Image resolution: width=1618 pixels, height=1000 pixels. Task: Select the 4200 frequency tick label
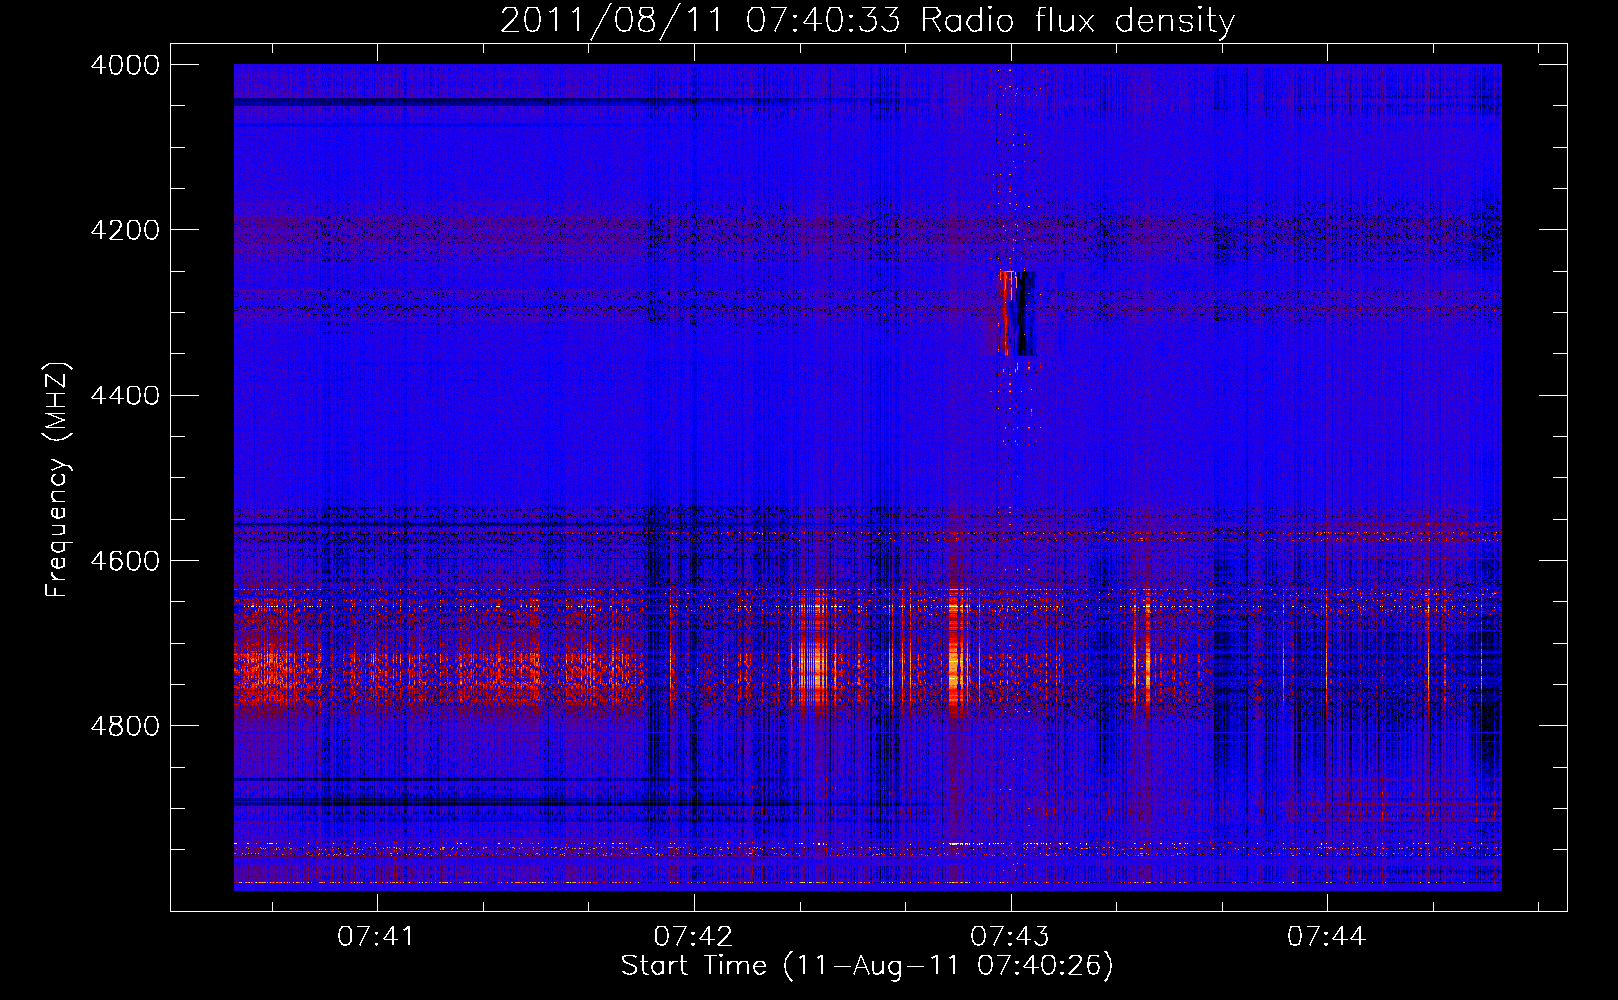click(x=125, y=230)
